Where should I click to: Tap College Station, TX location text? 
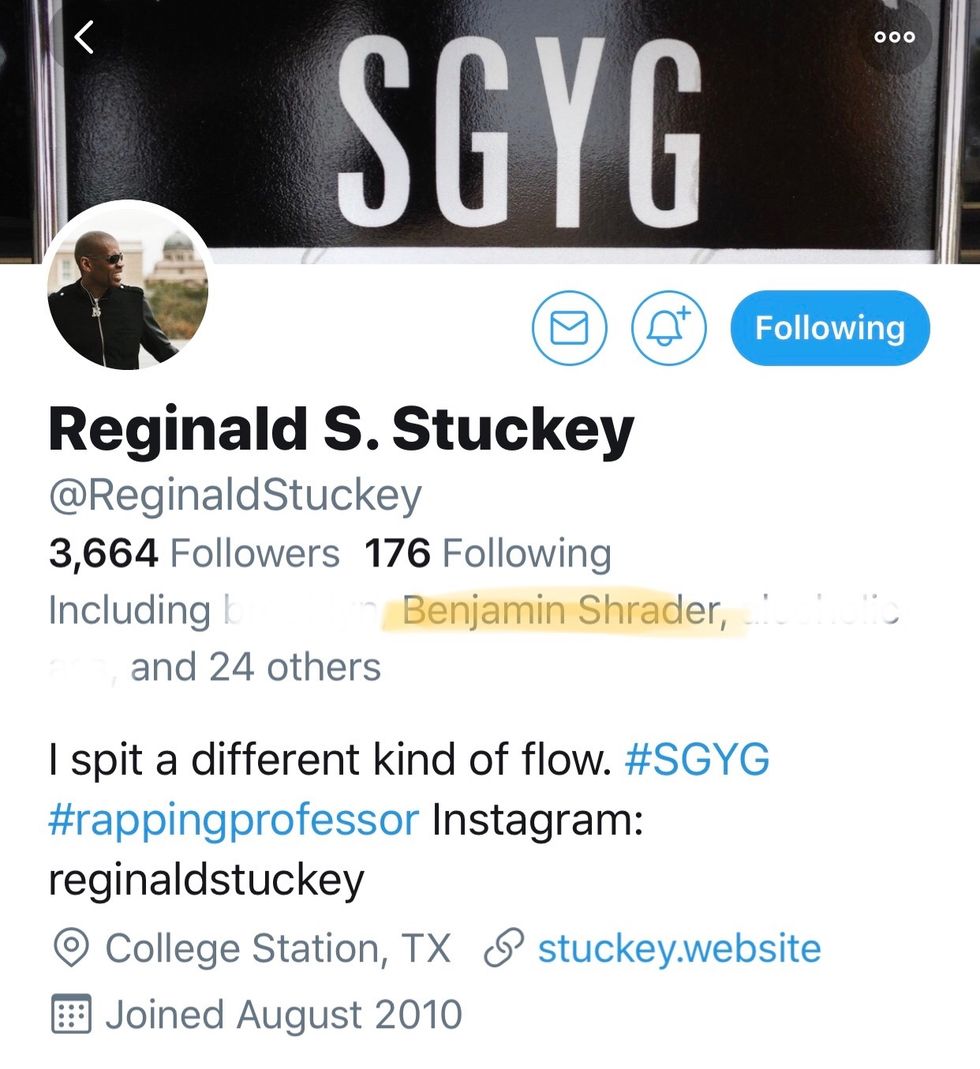278,948
